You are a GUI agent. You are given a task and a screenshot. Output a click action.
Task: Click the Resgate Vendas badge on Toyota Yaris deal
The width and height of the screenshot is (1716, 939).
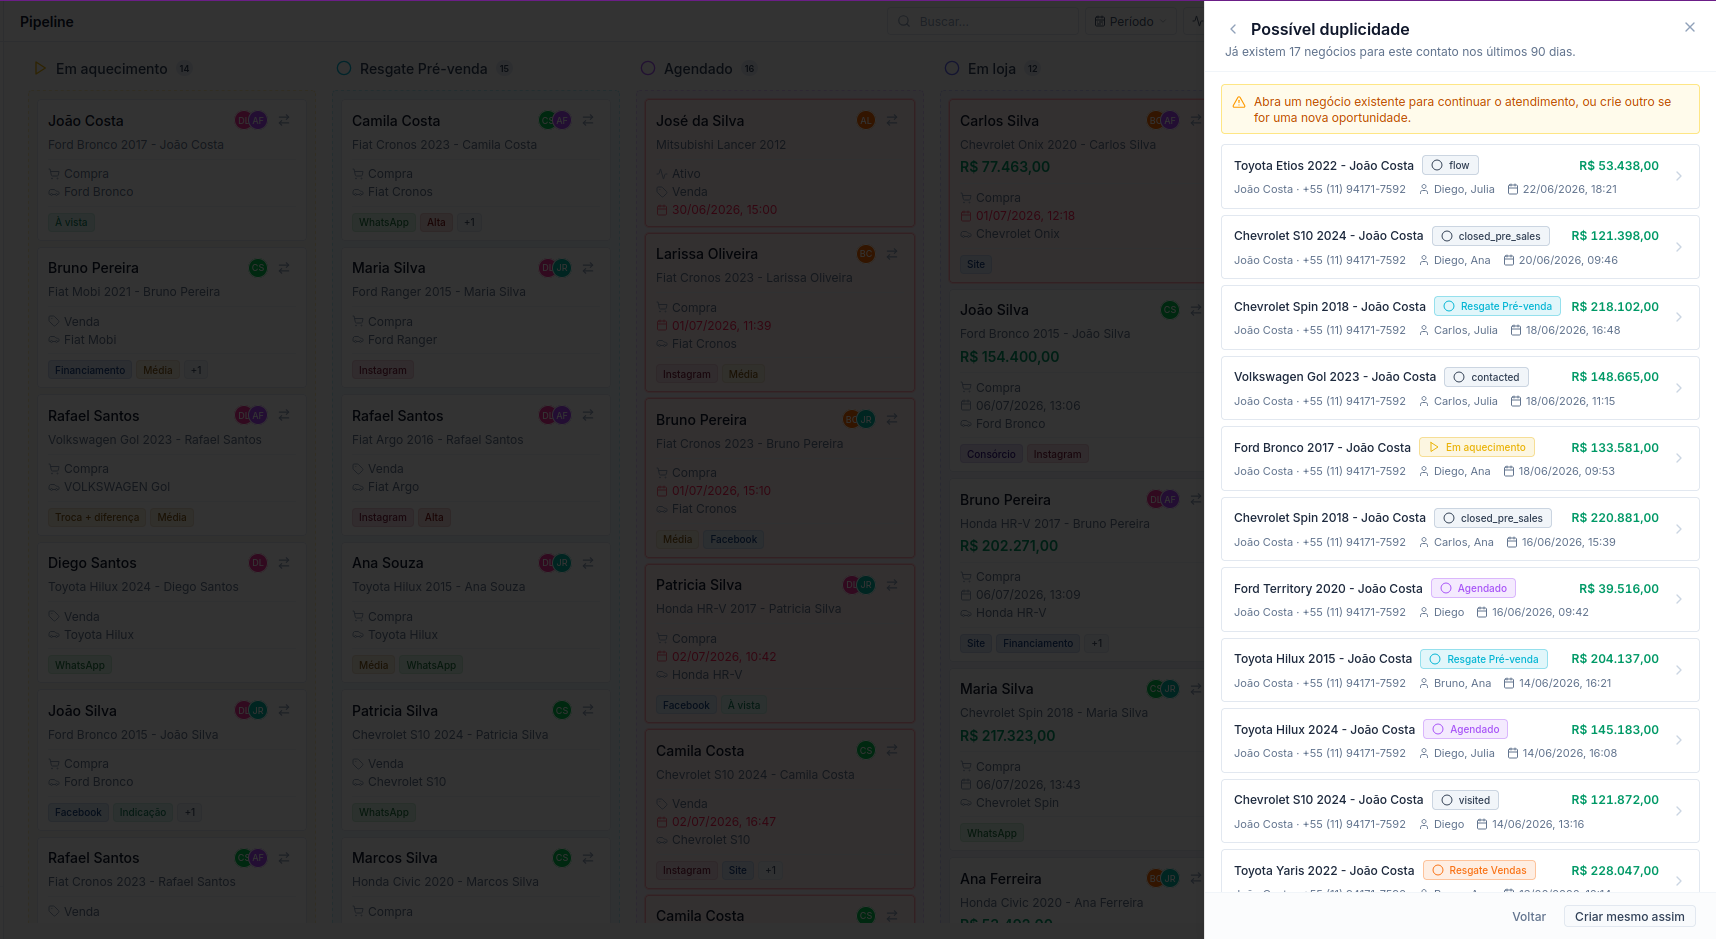click(1479, 870)
